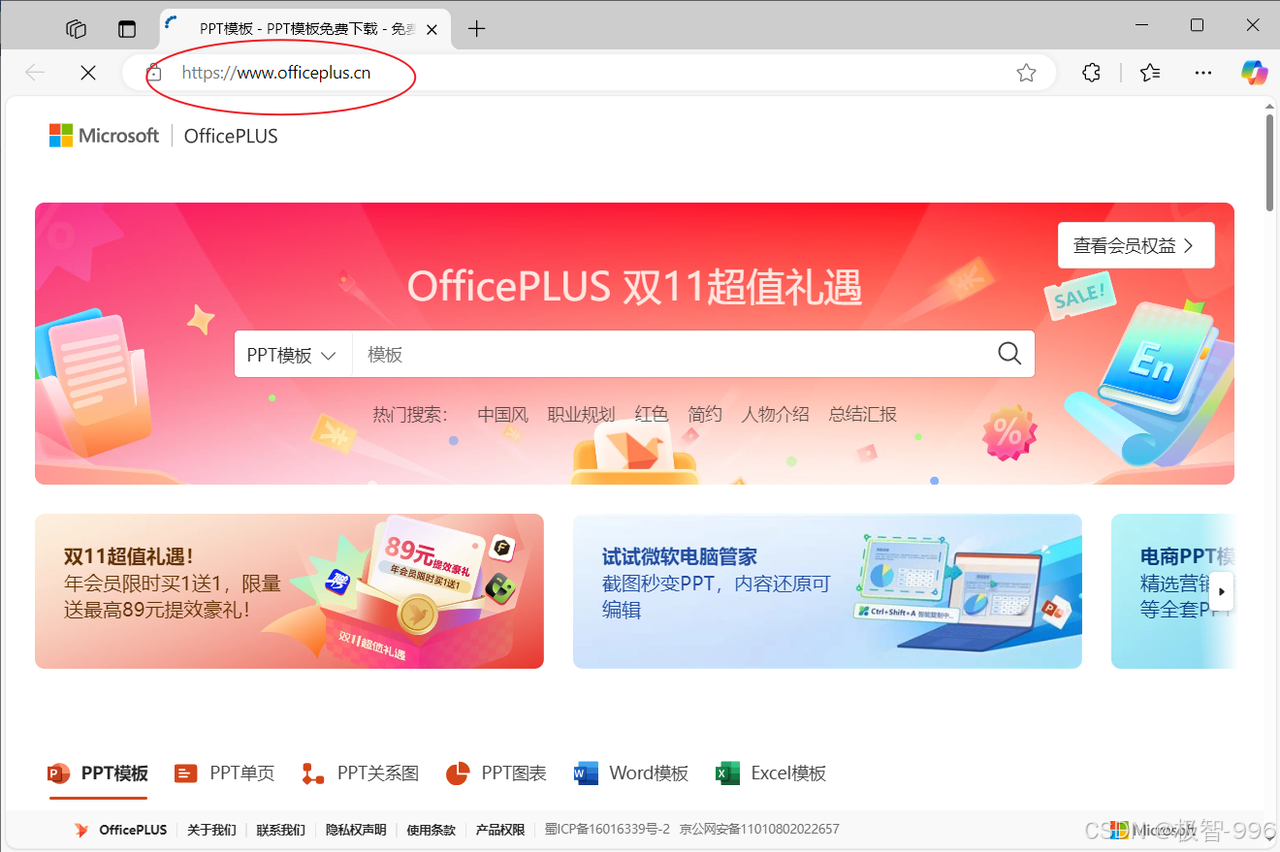Click 查看会员权益 button
Screen dimensions: 1280x852
(x=1136, y=245)
